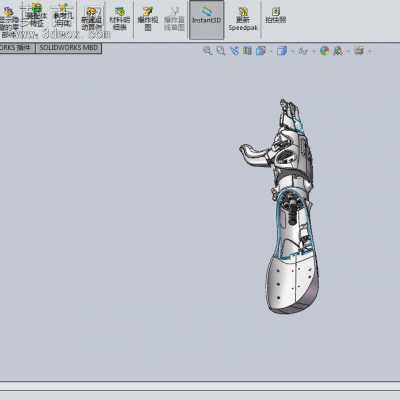This screenshot has height=400, width=400.
Task: Open the SOLIDWORKS add-ins tab
Action: [x=17, y=48]
